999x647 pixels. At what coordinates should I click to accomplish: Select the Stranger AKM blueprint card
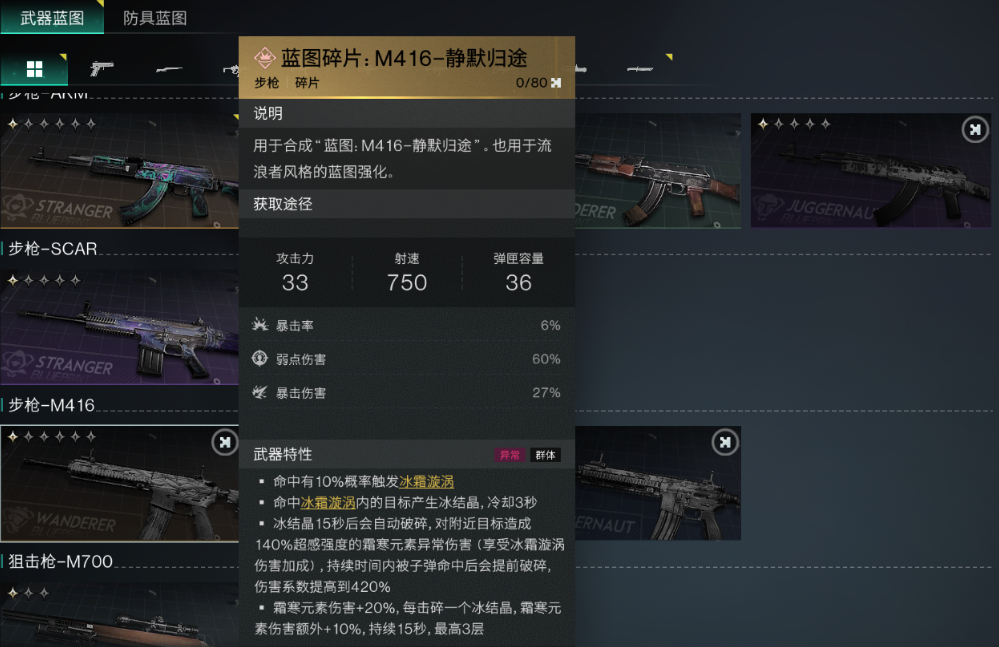point(119,171)
